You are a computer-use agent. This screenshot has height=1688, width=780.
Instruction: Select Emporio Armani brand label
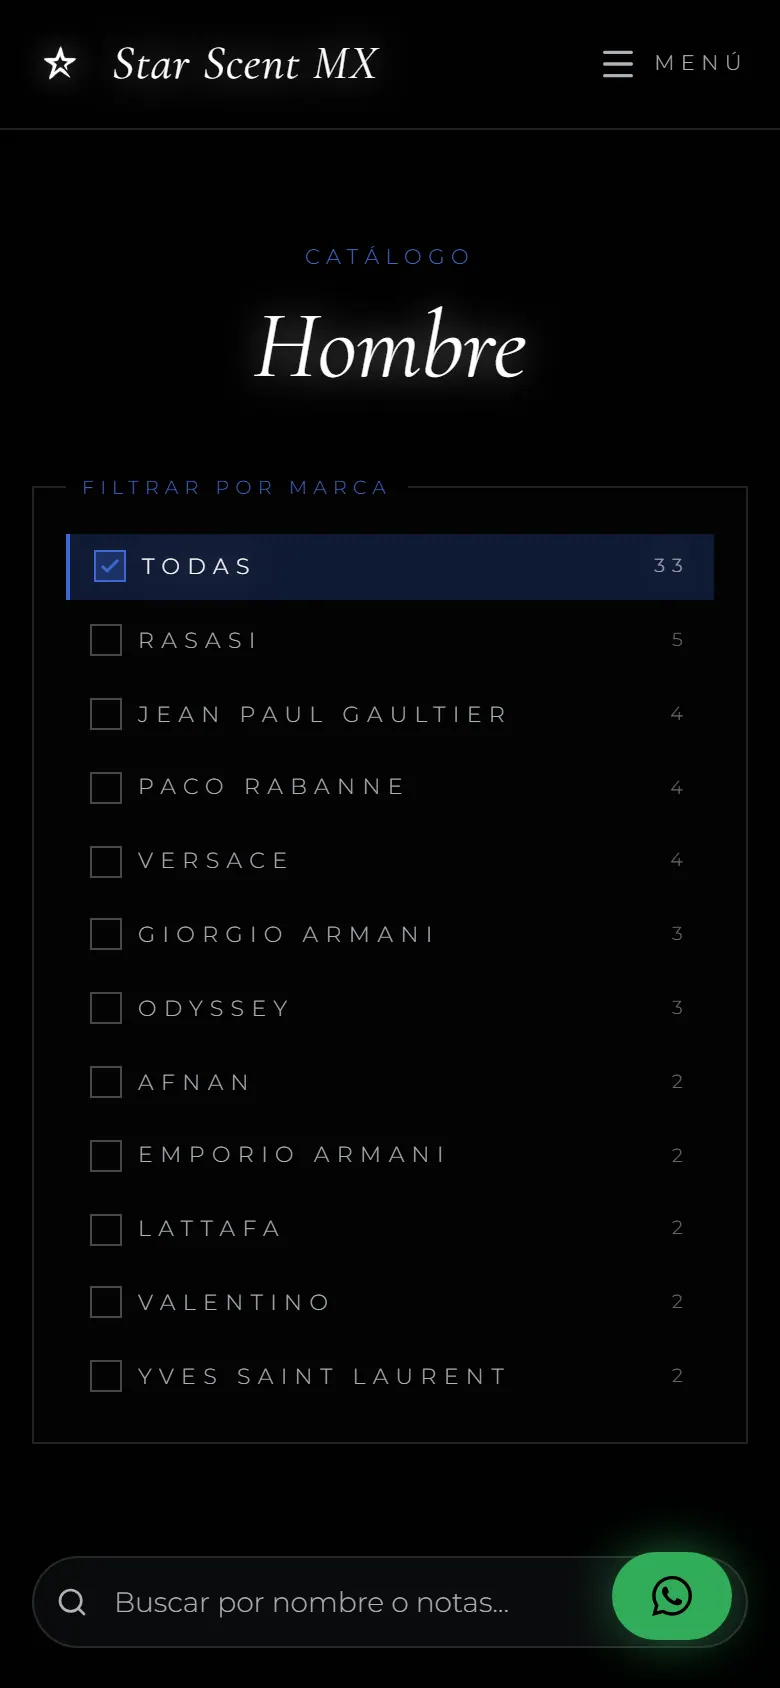click(292, 1155)
